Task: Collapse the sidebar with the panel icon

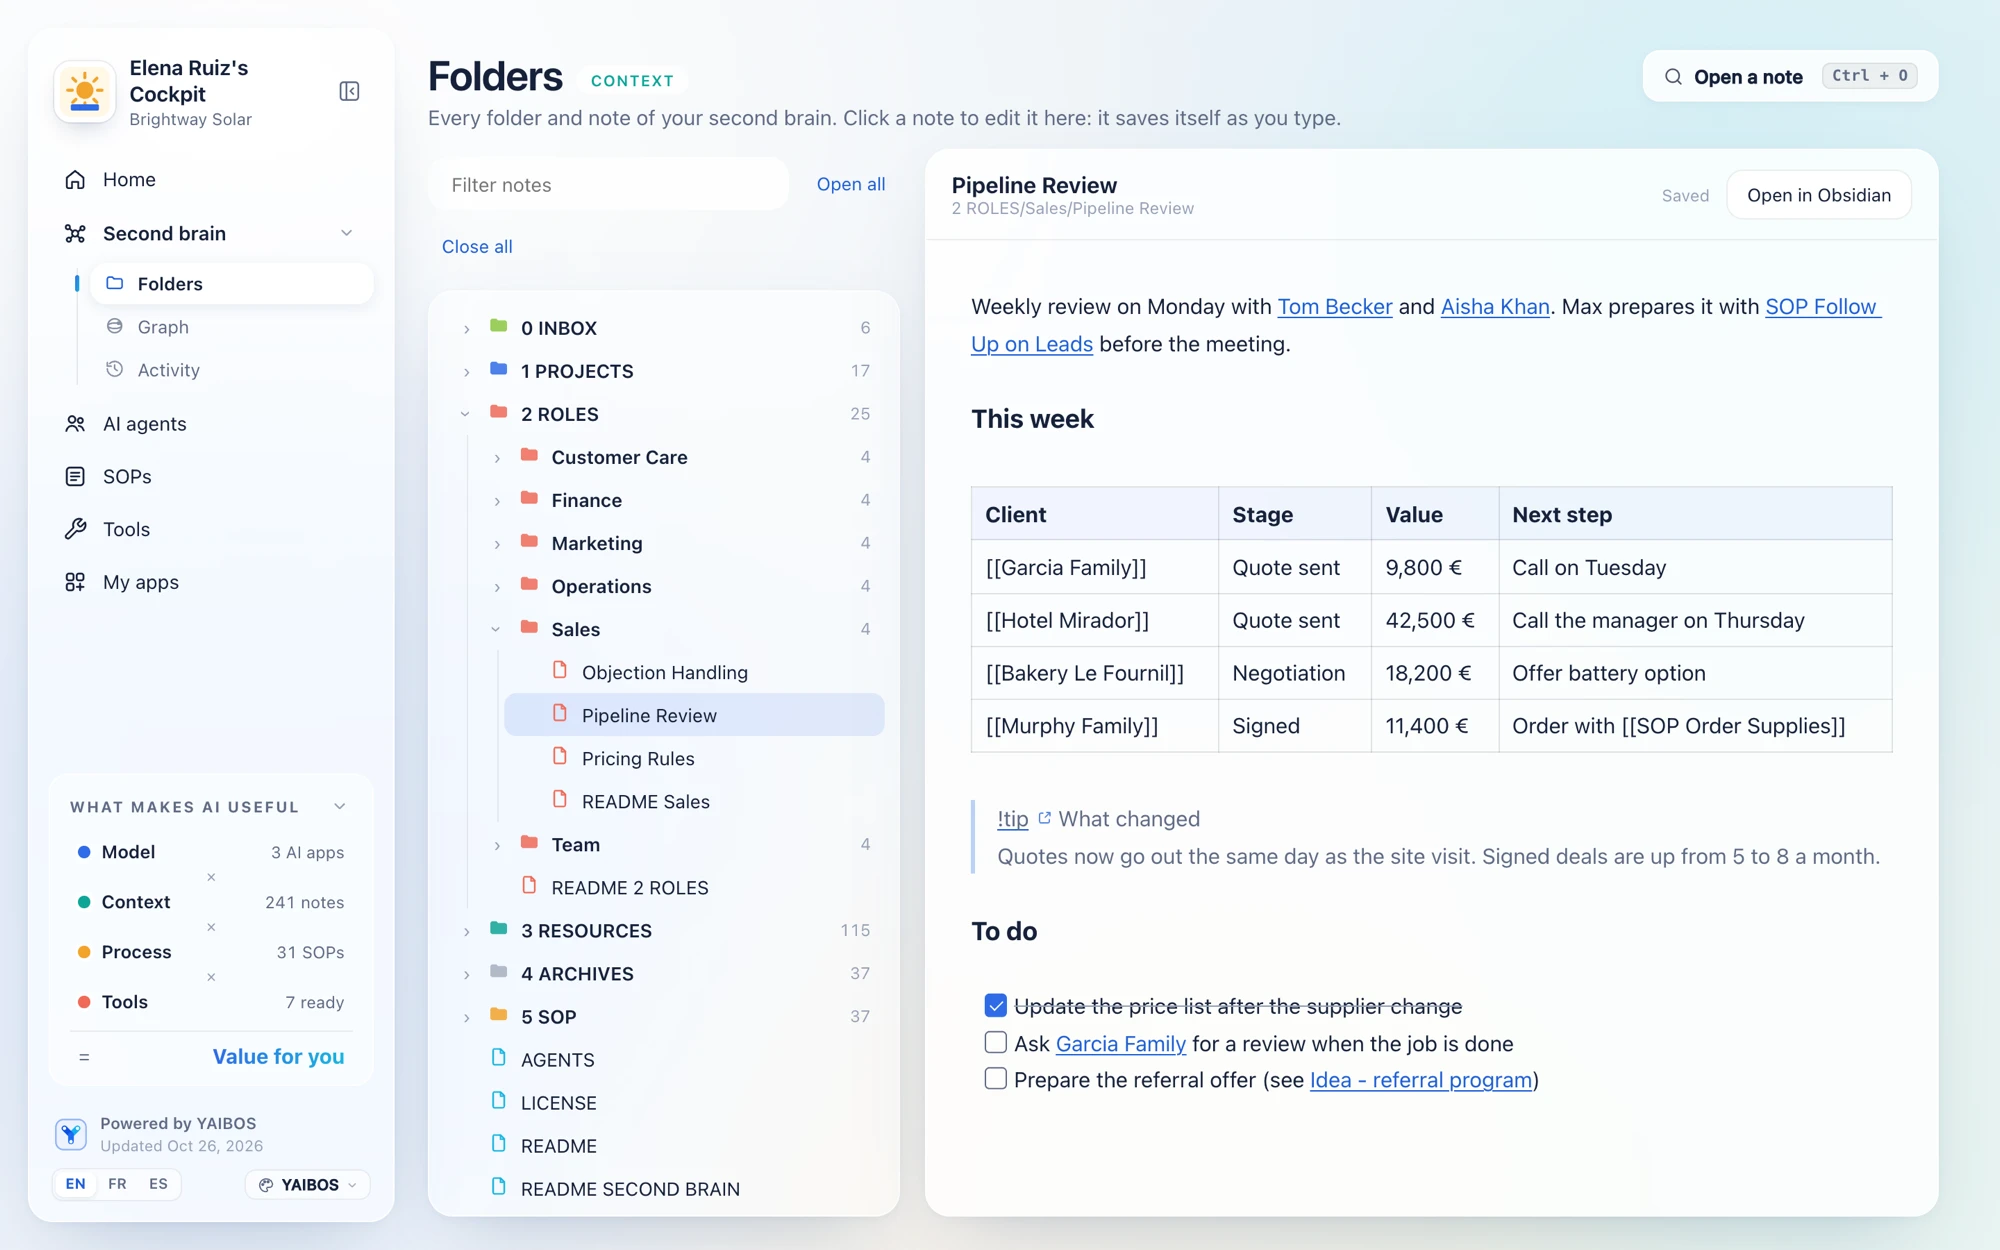Action: pos(349,91)
